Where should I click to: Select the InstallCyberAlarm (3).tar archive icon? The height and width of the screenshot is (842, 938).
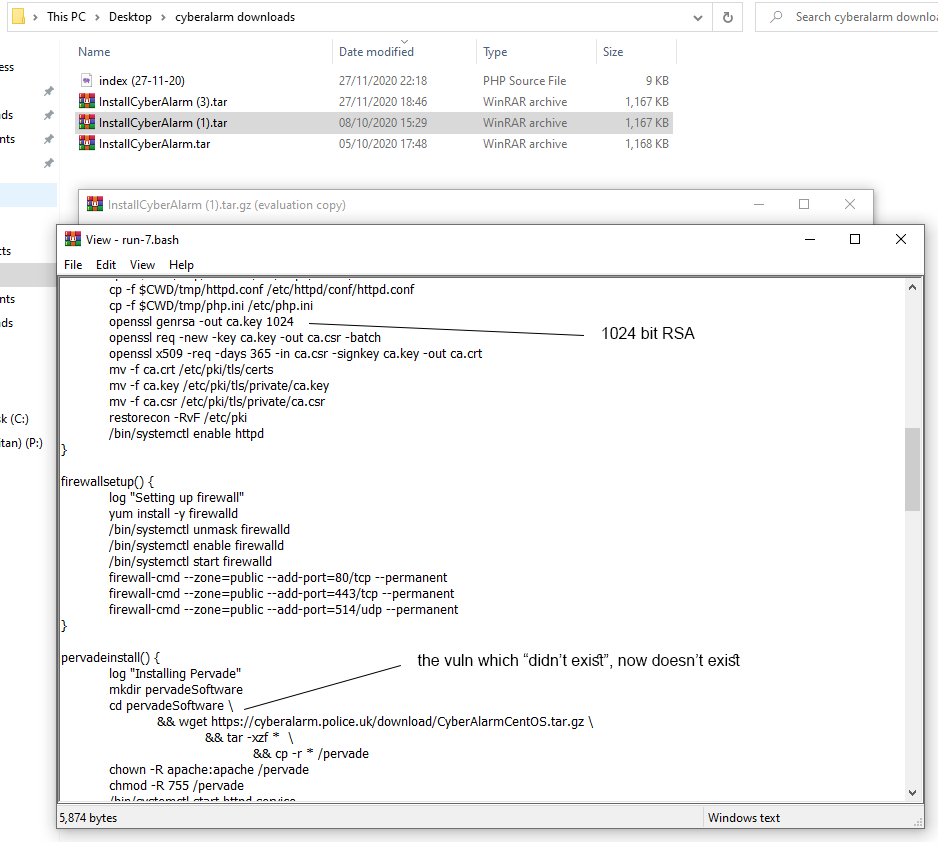coord(87,102)
